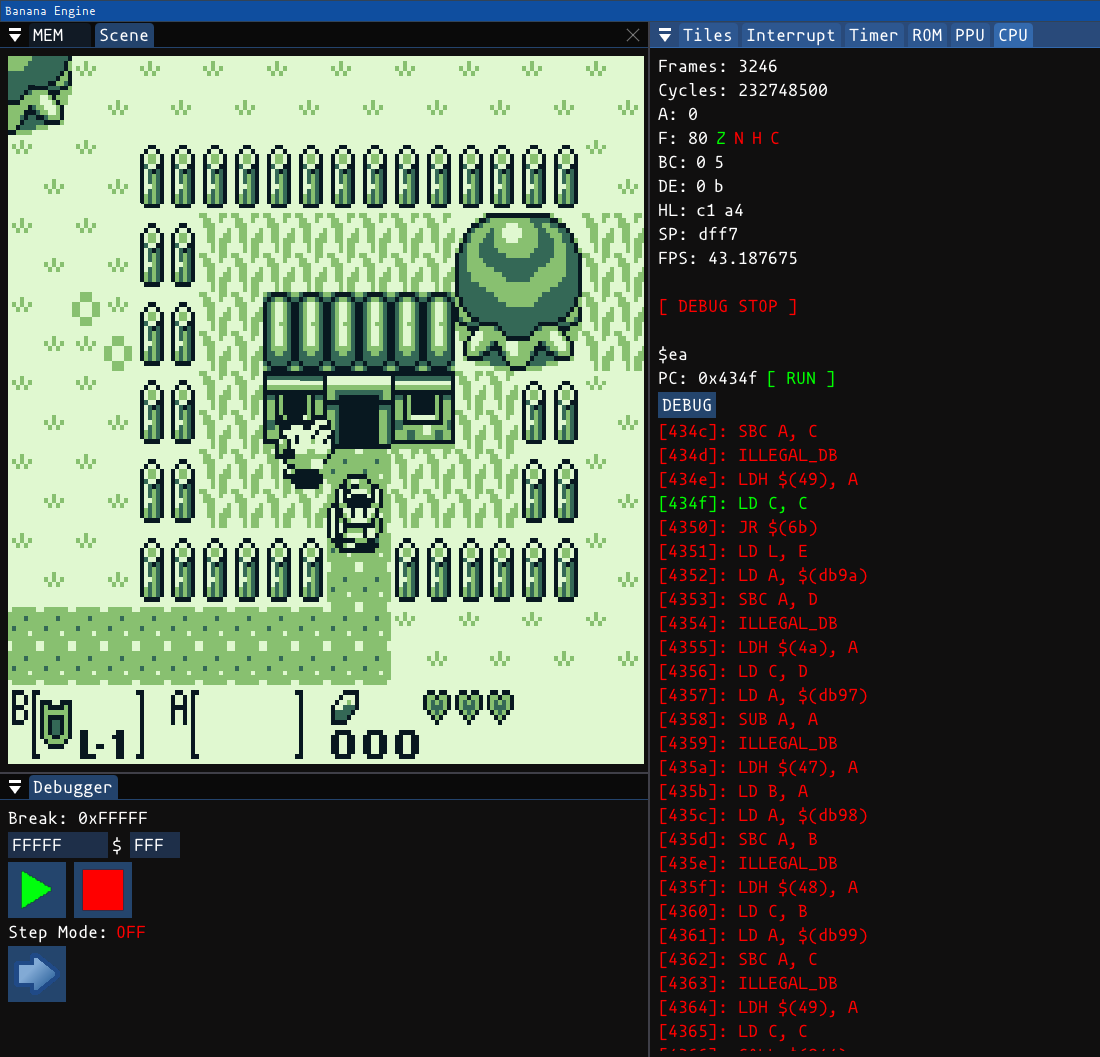Open the Interrupt tab

pos(791,35)
